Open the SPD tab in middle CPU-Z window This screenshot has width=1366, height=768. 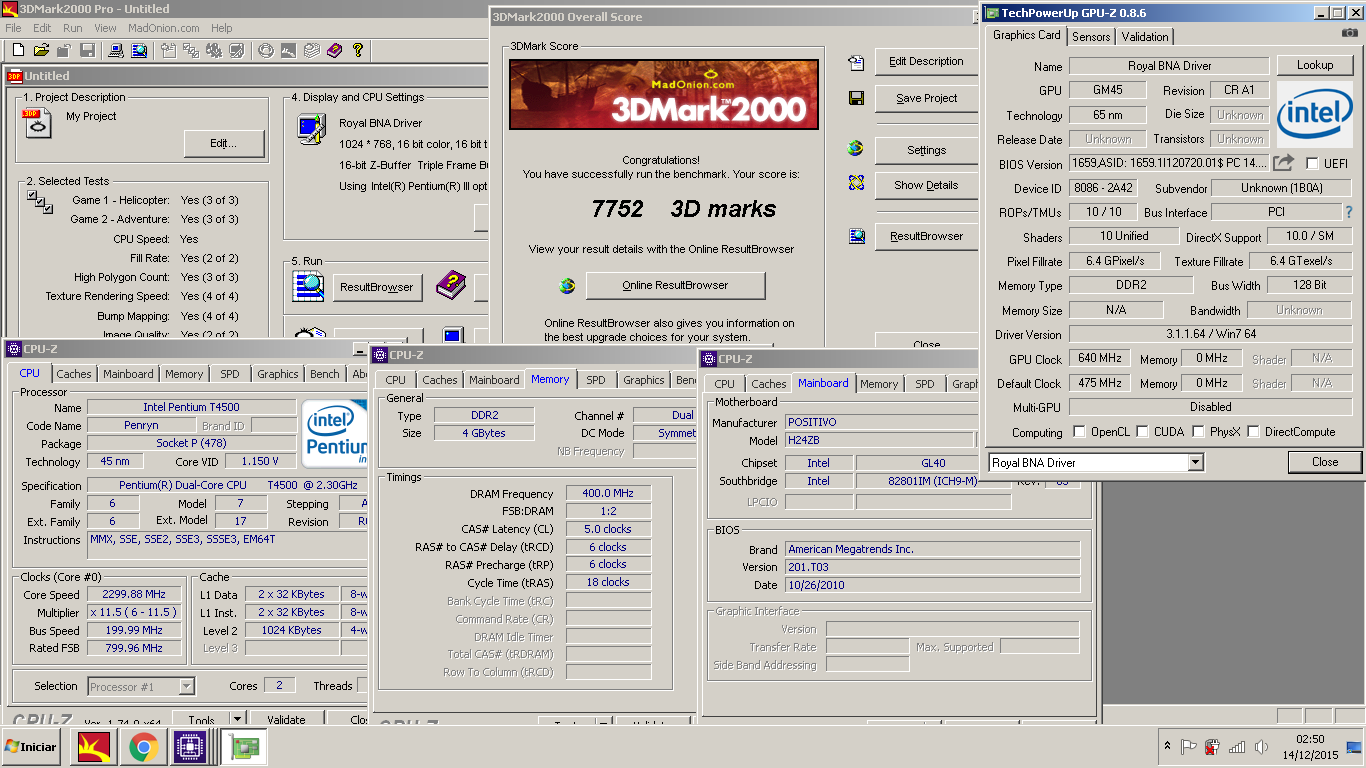point(596,380)
